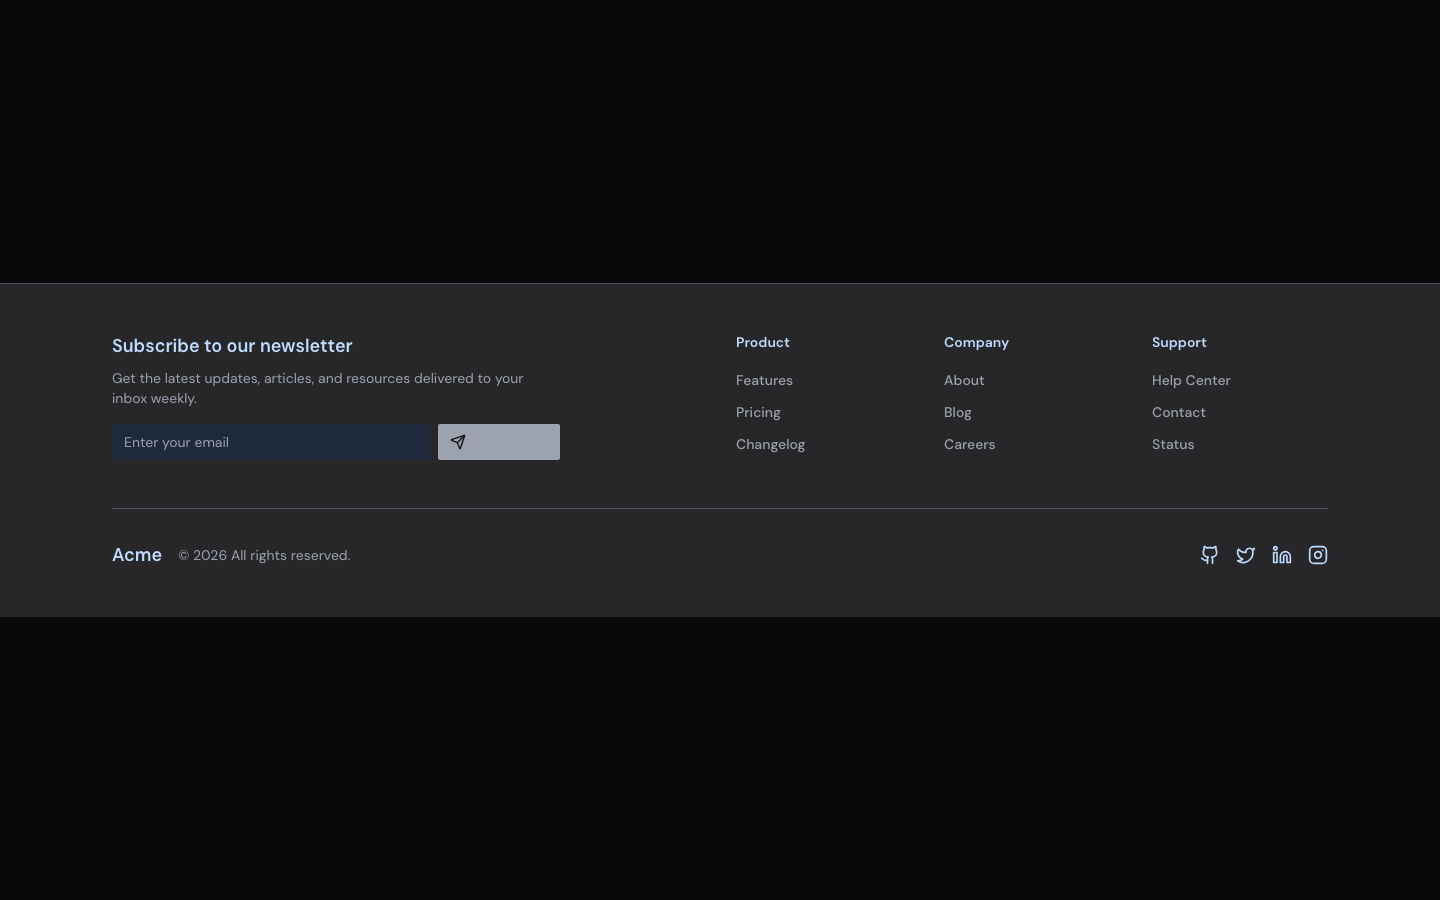
Task: Open the Help Center
Action: point(1191,380)
